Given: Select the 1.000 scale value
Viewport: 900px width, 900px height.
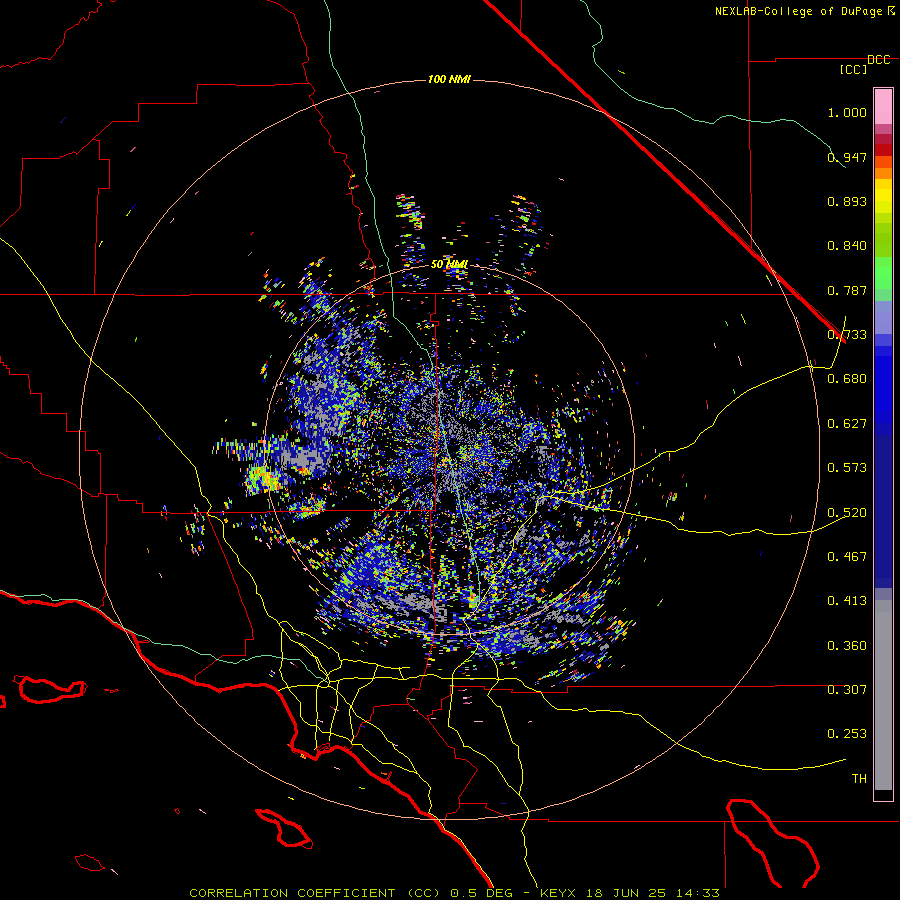Looking at the screenshot, I should (847, 112).
